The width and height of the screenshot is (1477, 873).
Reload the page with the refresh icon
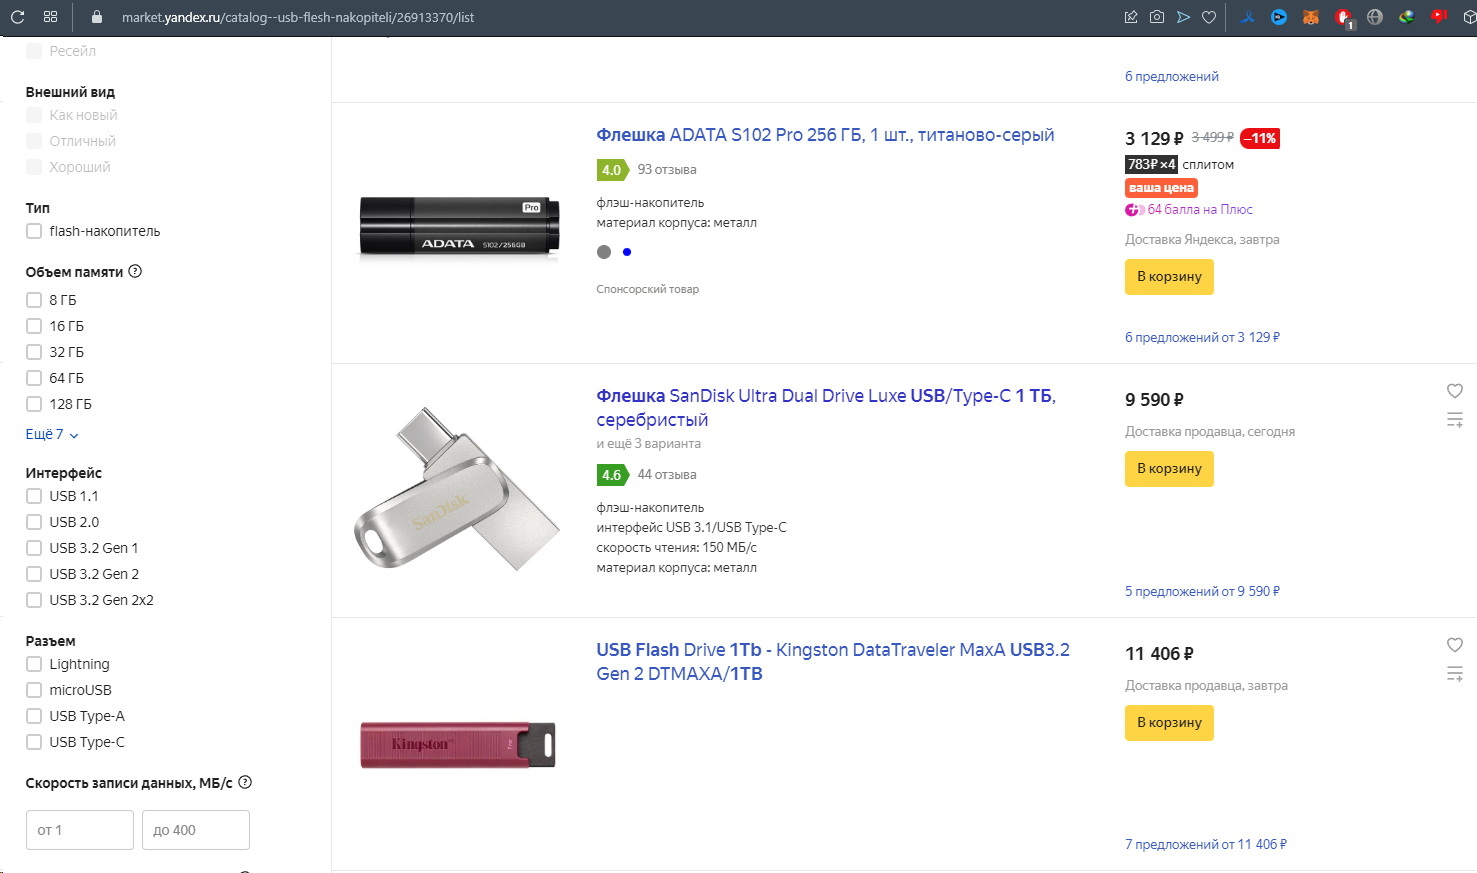(17, 17)
